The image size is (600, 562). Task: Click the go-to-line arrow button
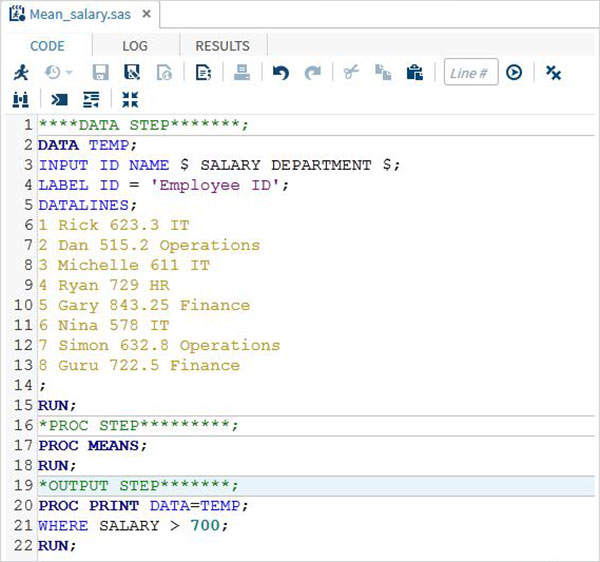(514, 73)
